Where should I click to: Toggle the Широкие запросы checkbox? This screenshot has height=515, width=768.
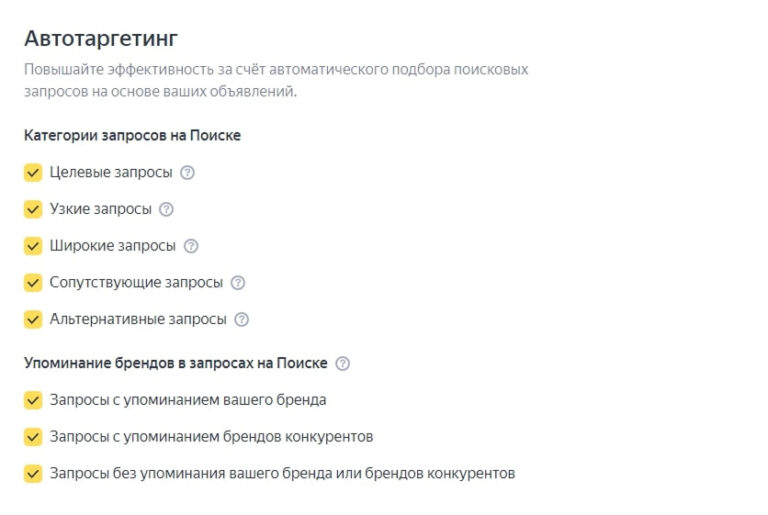click(33, 246)
